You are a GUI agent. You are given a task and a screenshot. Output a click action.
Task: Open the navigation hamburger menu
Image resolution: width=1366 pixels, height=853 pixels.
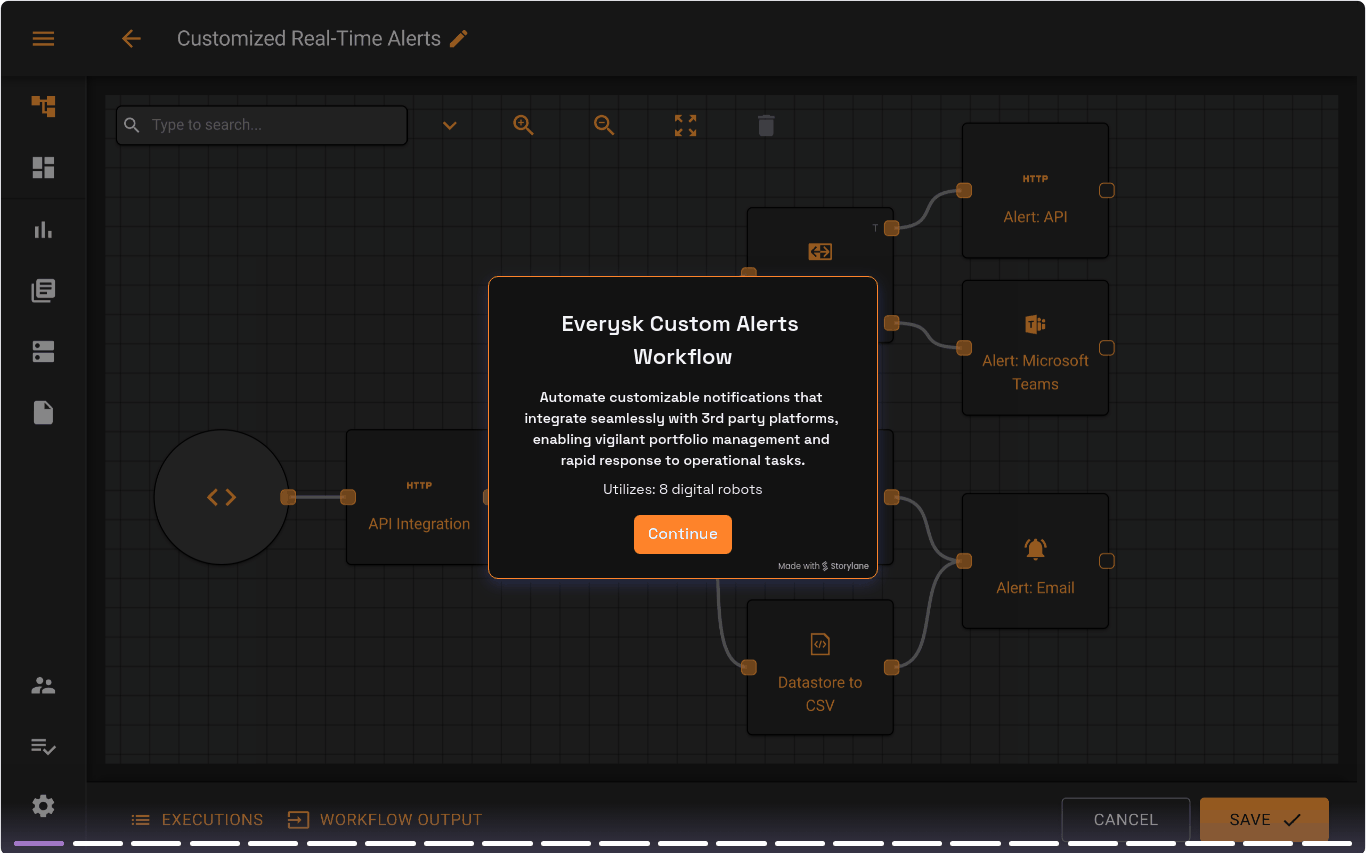coord(43,38)
